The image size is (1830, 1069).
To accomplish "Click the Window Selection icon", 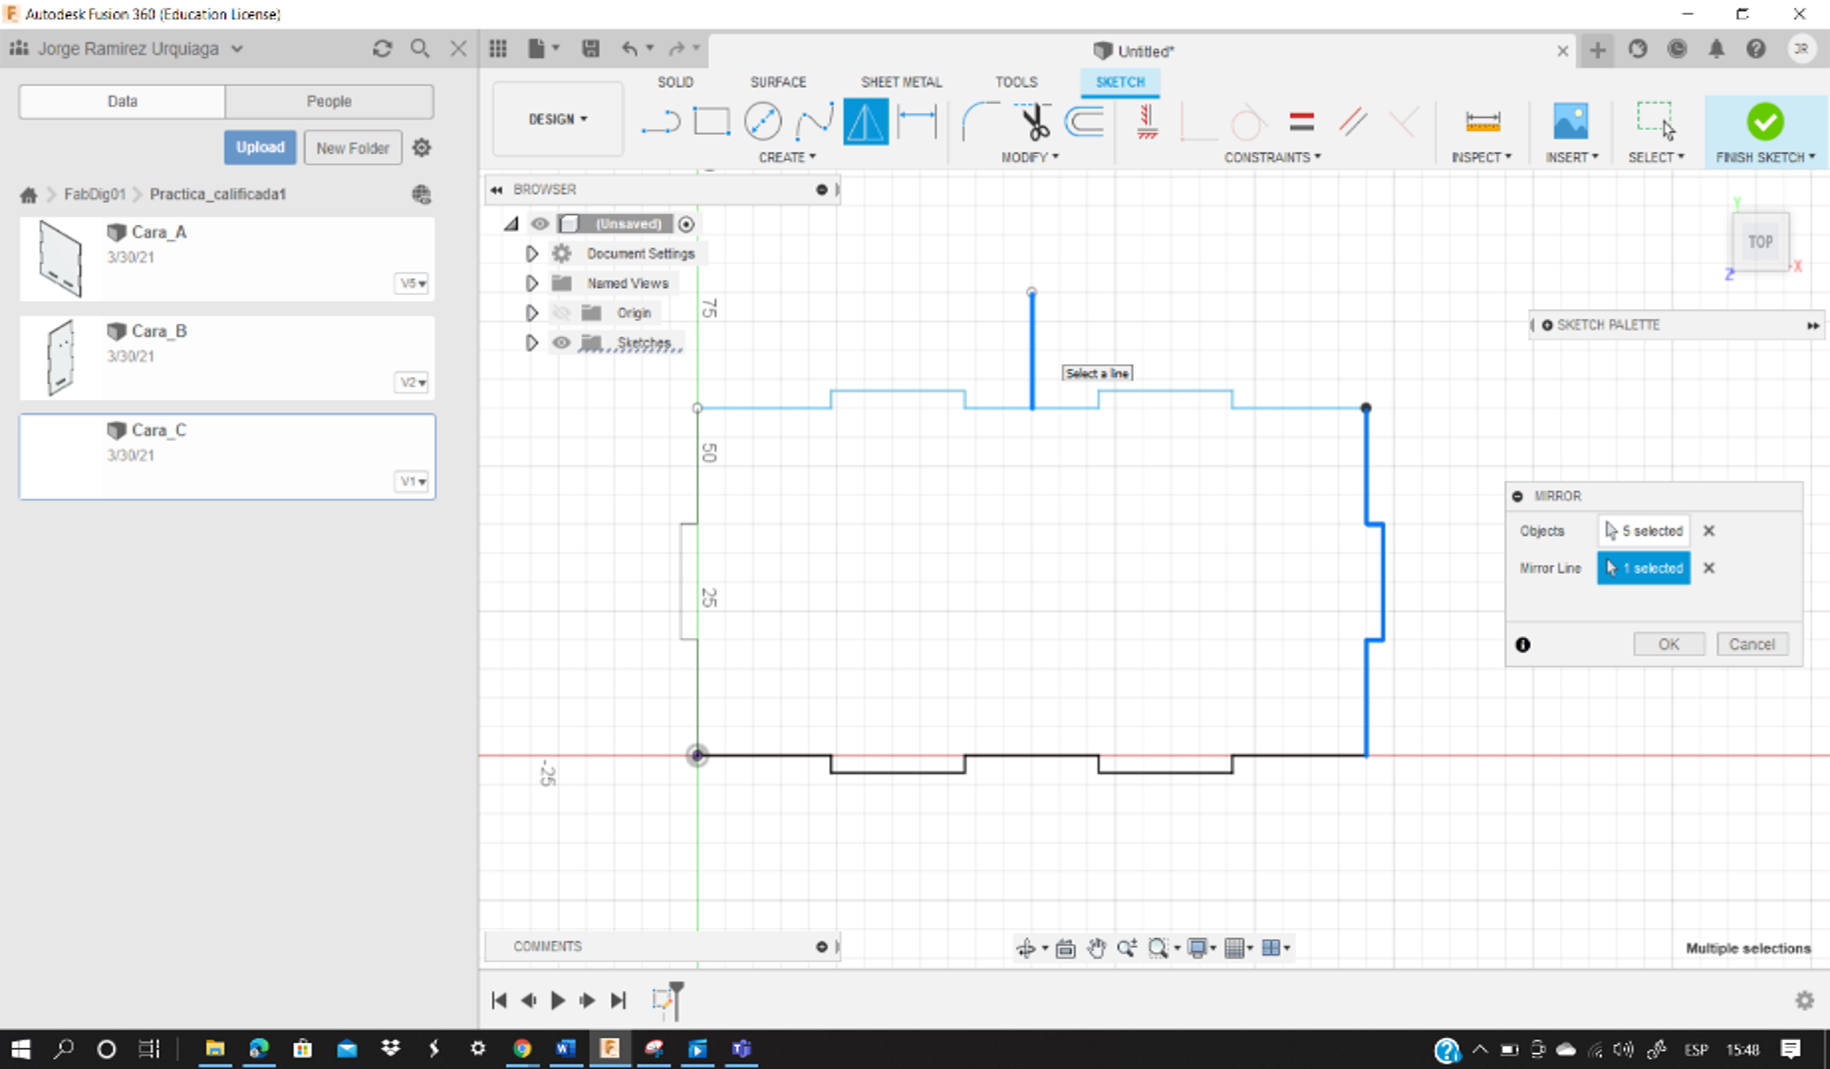I will (x=1655, y=120).
